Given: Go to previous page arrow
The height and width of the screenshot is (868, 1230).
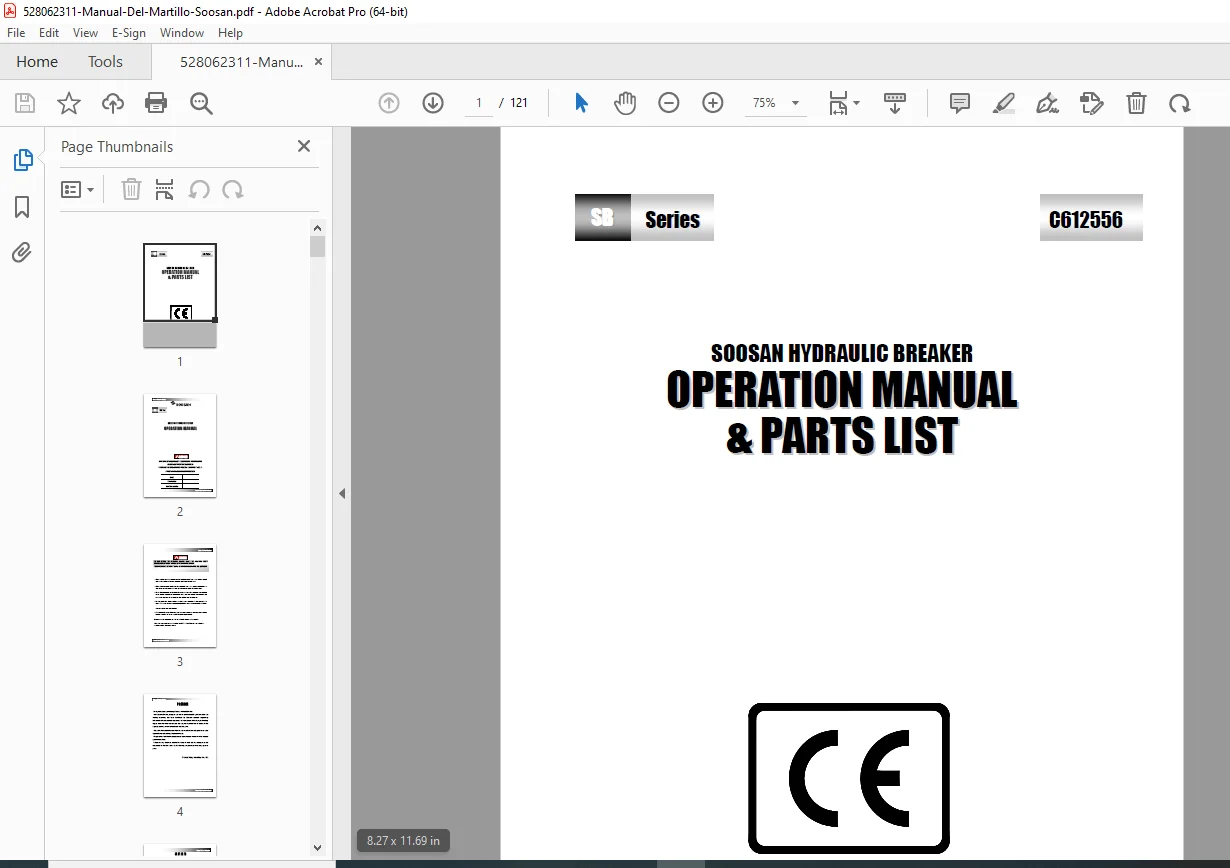Looking at the screenshot, I should (389, 103).
